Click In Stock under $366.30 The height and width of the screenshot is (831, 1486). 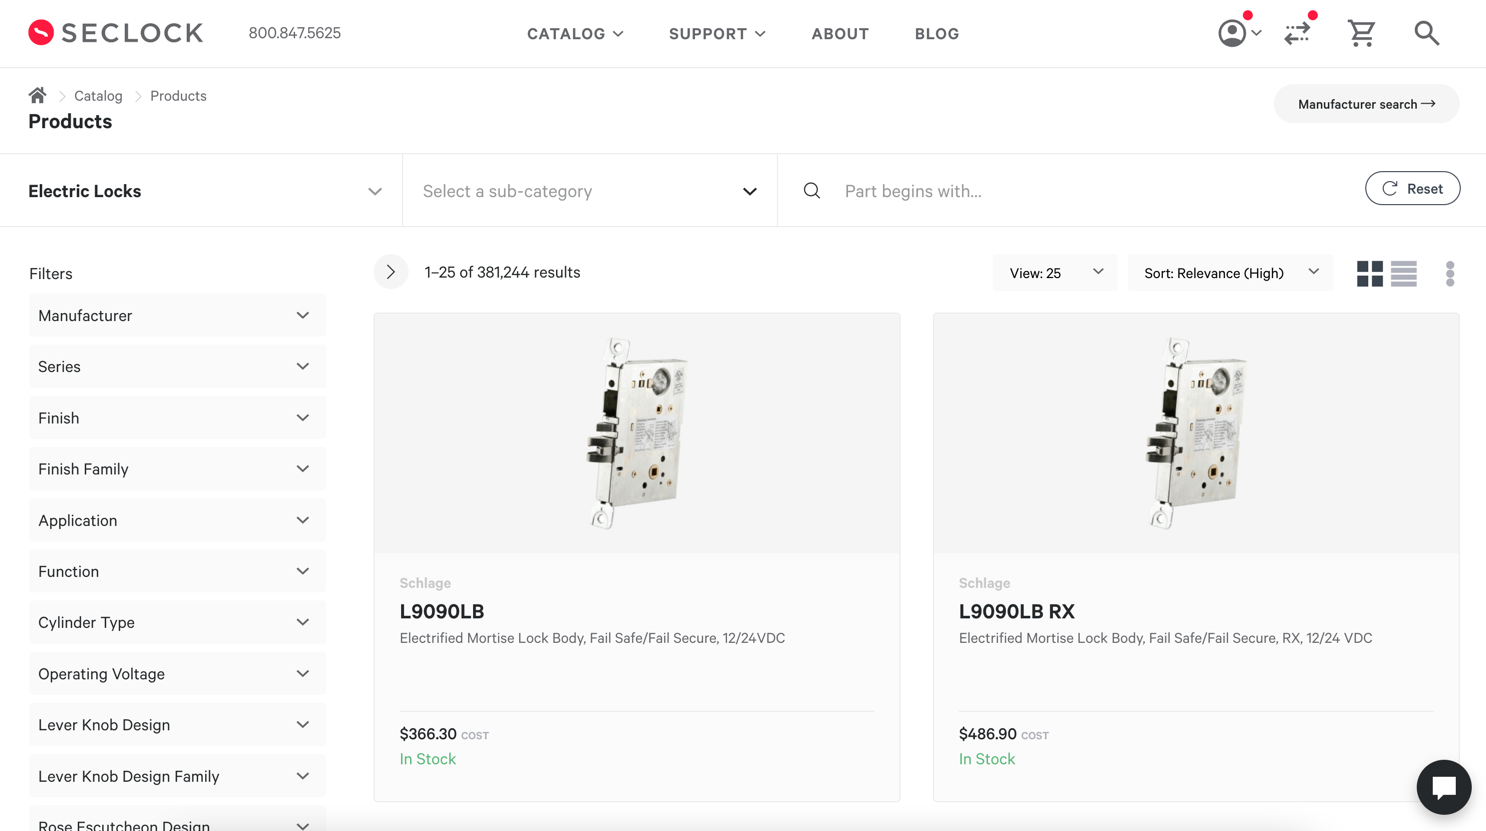click(428, 759)
